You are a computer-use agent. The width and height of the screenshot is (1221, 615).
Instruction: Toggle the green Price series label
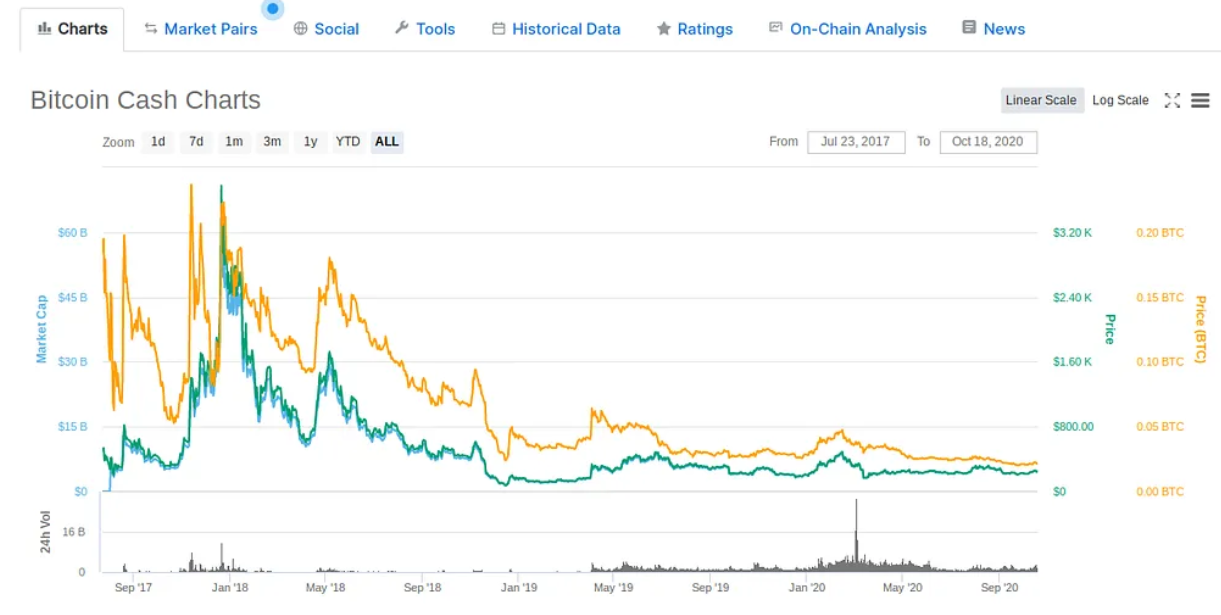tap(1109, 329)
